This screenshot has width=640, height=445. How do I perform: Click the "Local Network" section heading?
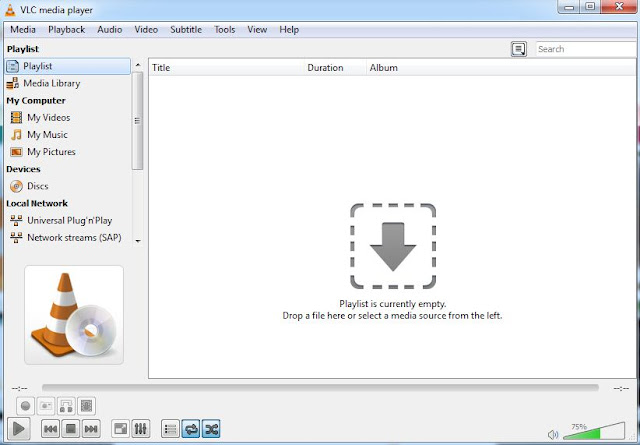pyautogui.click(x=37, y=203)
